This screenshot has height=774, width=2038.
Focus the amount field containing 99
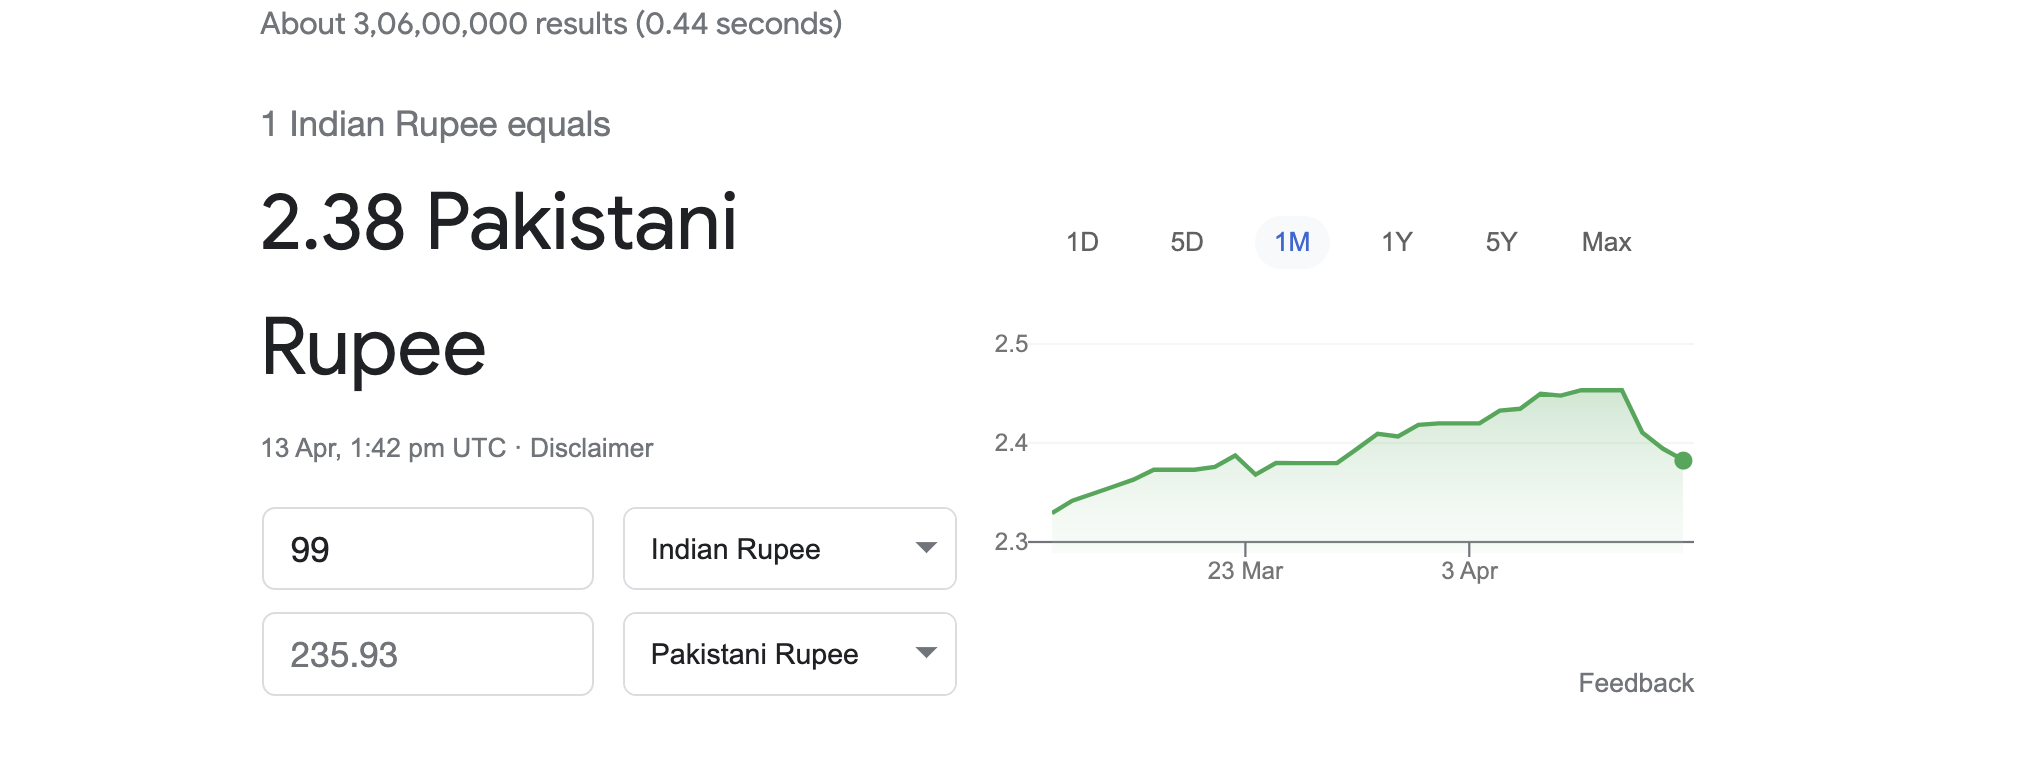428,549
